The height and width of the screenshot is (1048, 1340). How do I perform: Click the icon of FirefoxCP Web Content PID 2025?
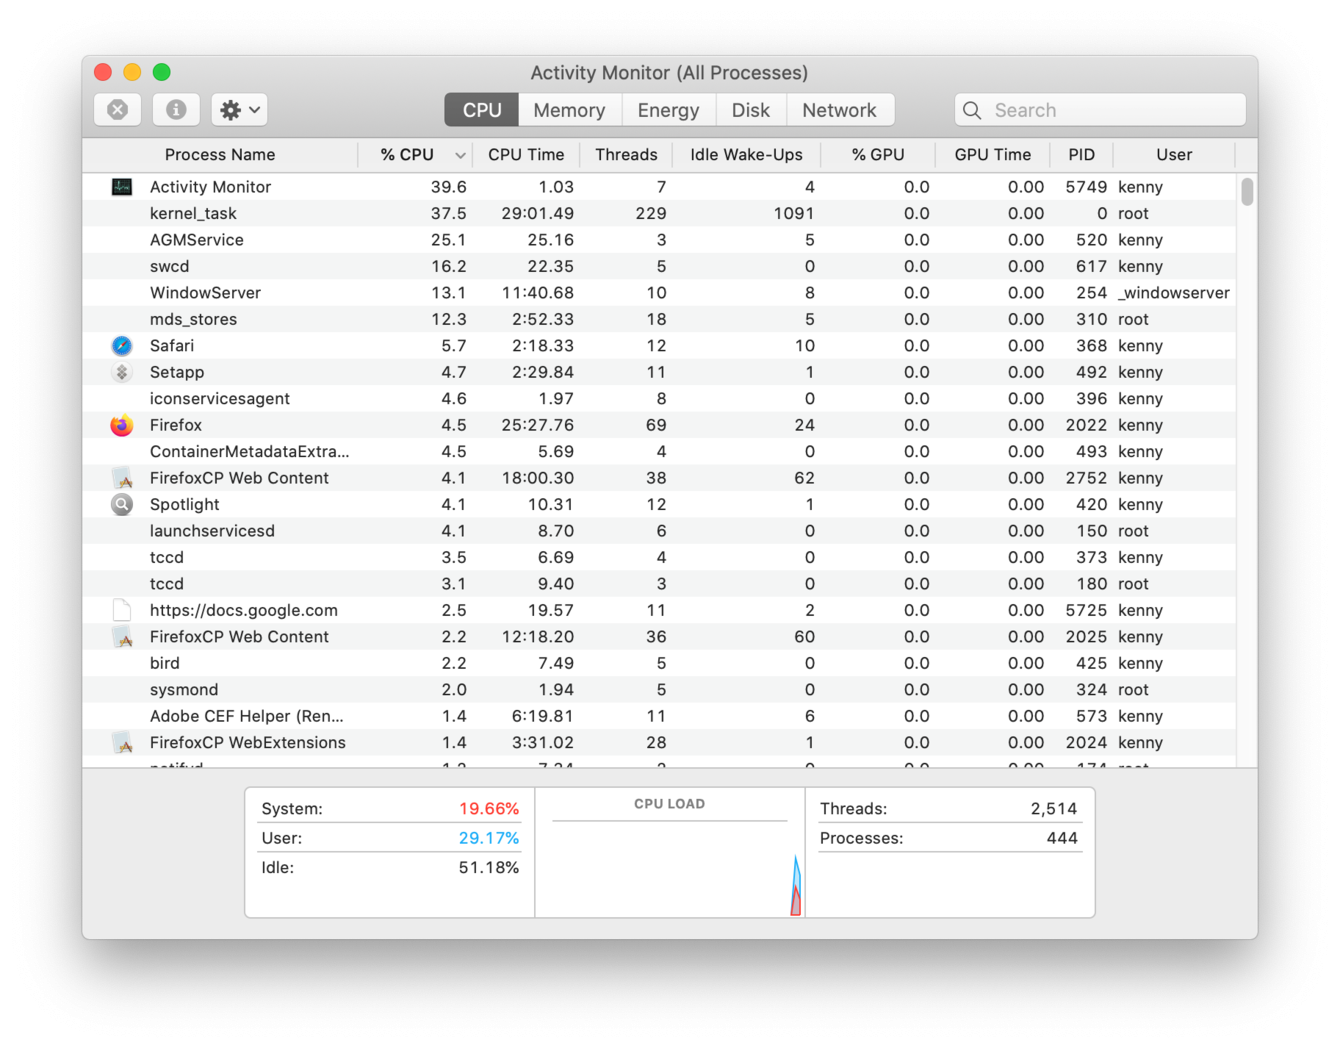pyautogui.click(x=122, y=637)
